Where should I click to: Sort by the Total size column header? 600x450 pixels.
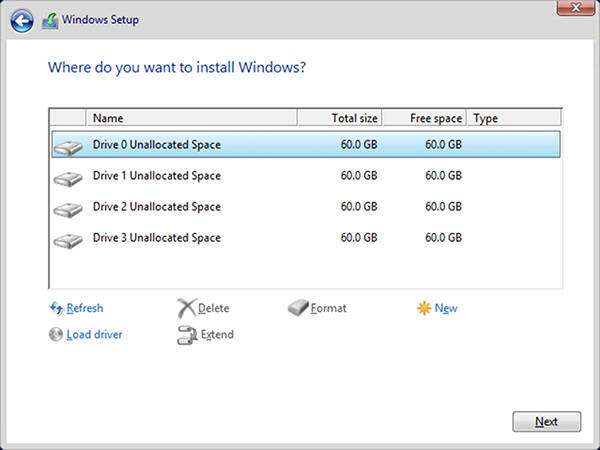[339, 117]
